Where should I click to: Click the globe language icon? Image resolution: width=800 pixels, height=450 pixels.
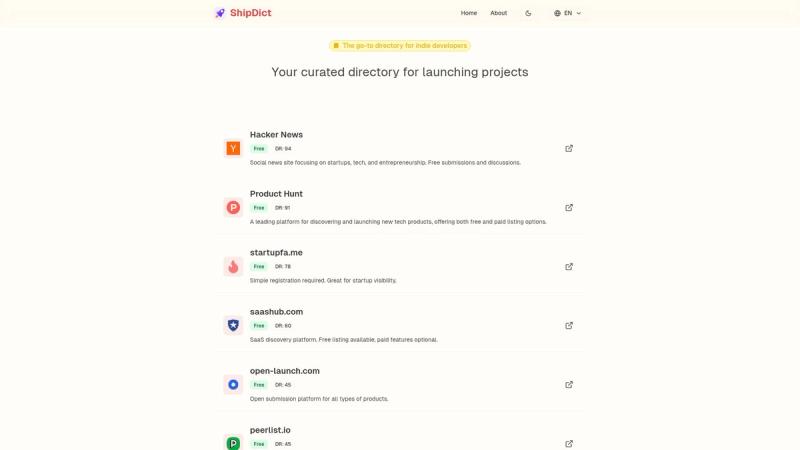pos(557,13)
